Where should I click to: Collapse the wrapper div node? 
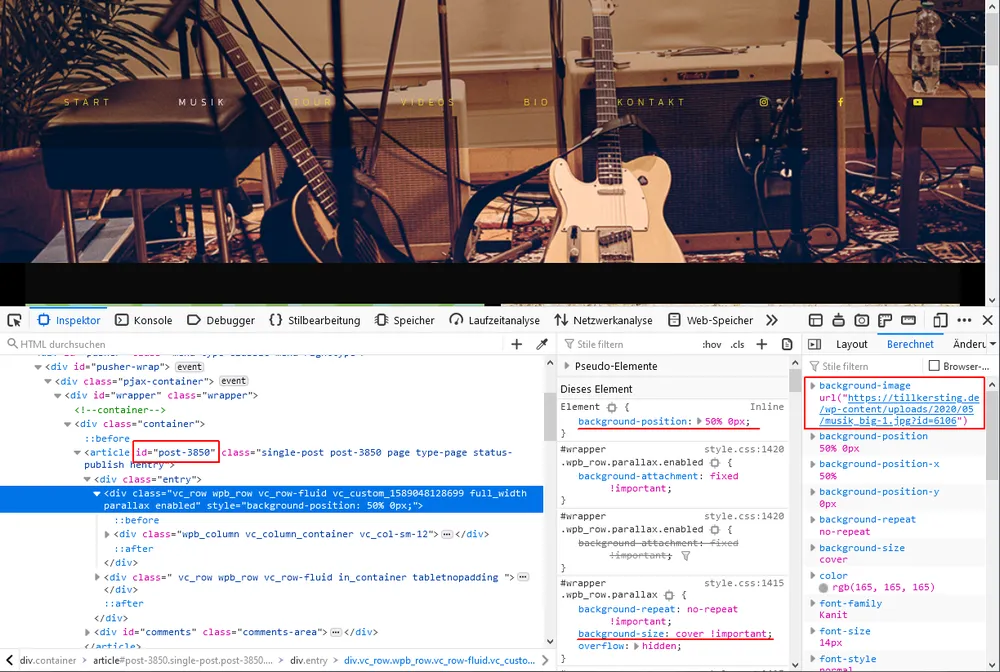(58, 396)
